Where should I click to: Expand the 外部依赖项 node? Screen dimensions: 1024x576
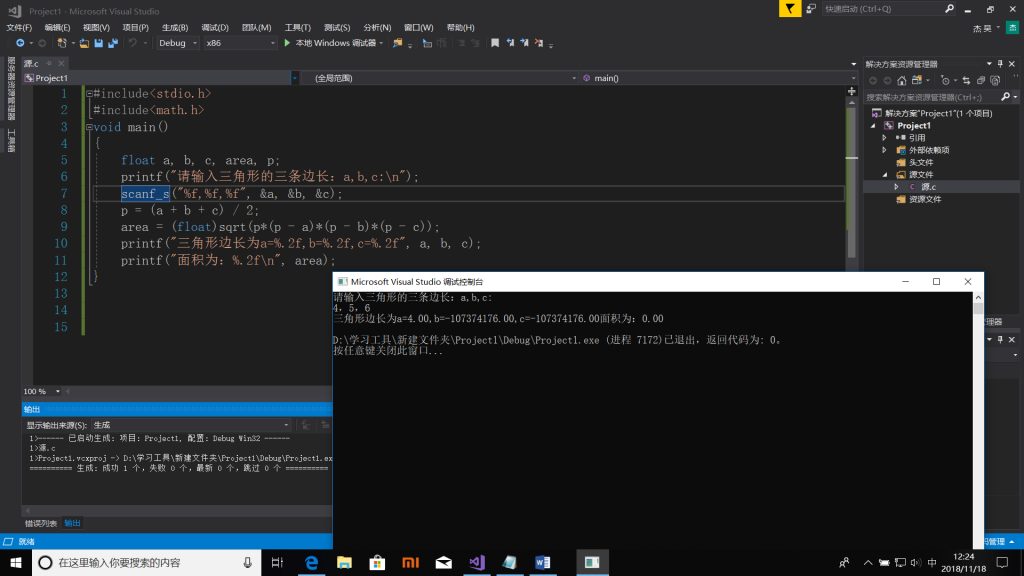(x=885, y=150)
